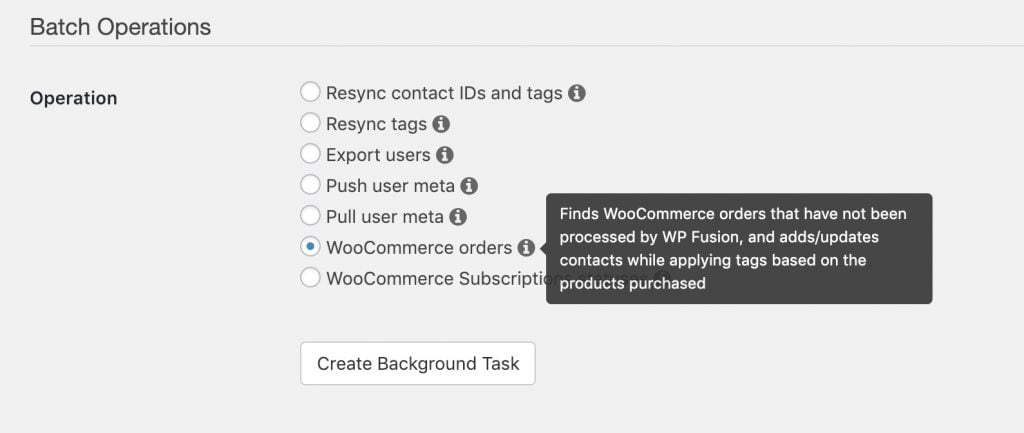Select WooCommerce Subscriptions radio button
The height and width of the screenshot is (433, 1024).
[310, 278]
